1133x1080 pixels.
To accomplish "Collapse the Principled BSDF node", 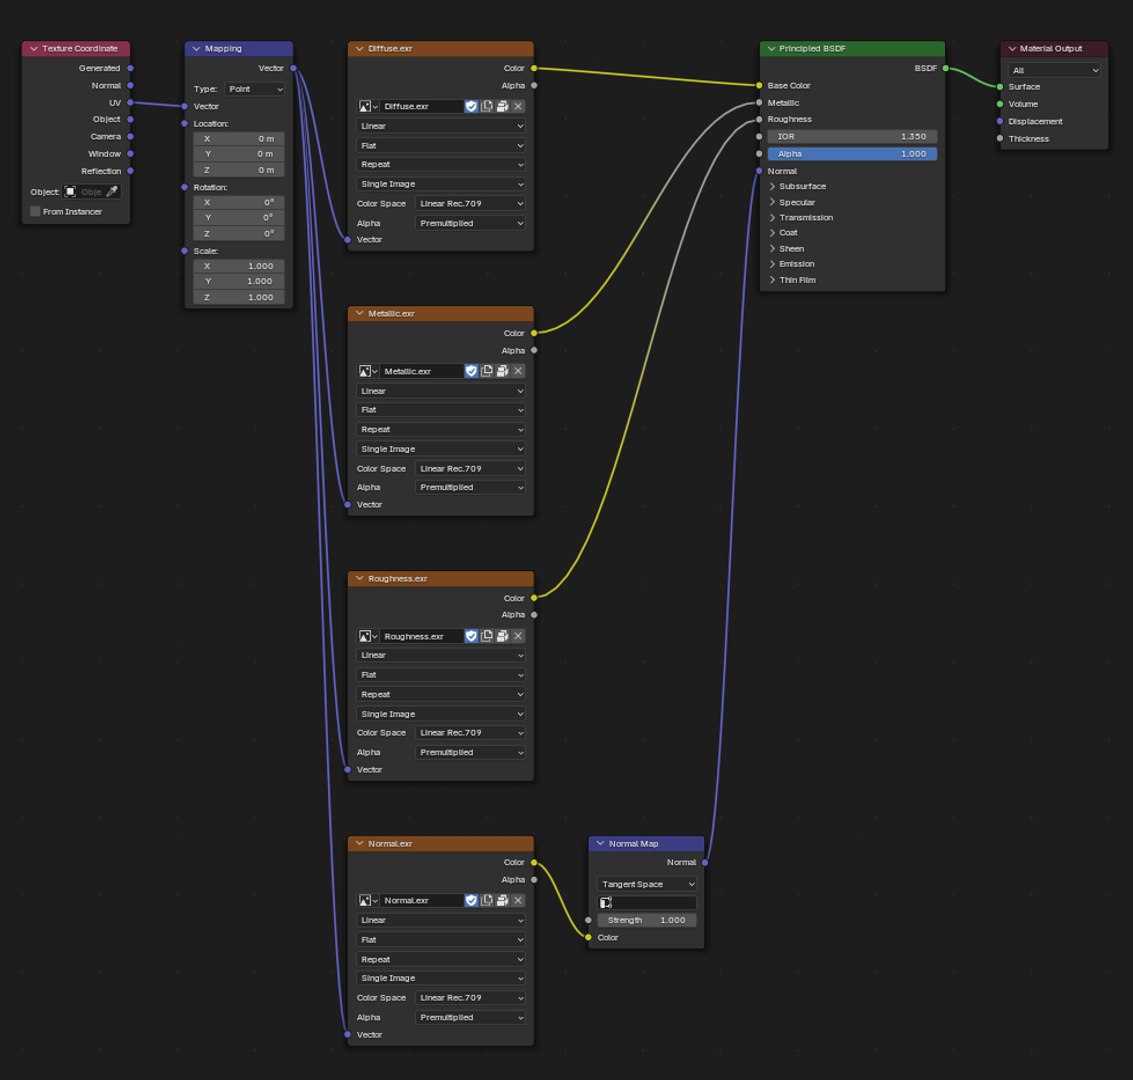I will 771,48.
